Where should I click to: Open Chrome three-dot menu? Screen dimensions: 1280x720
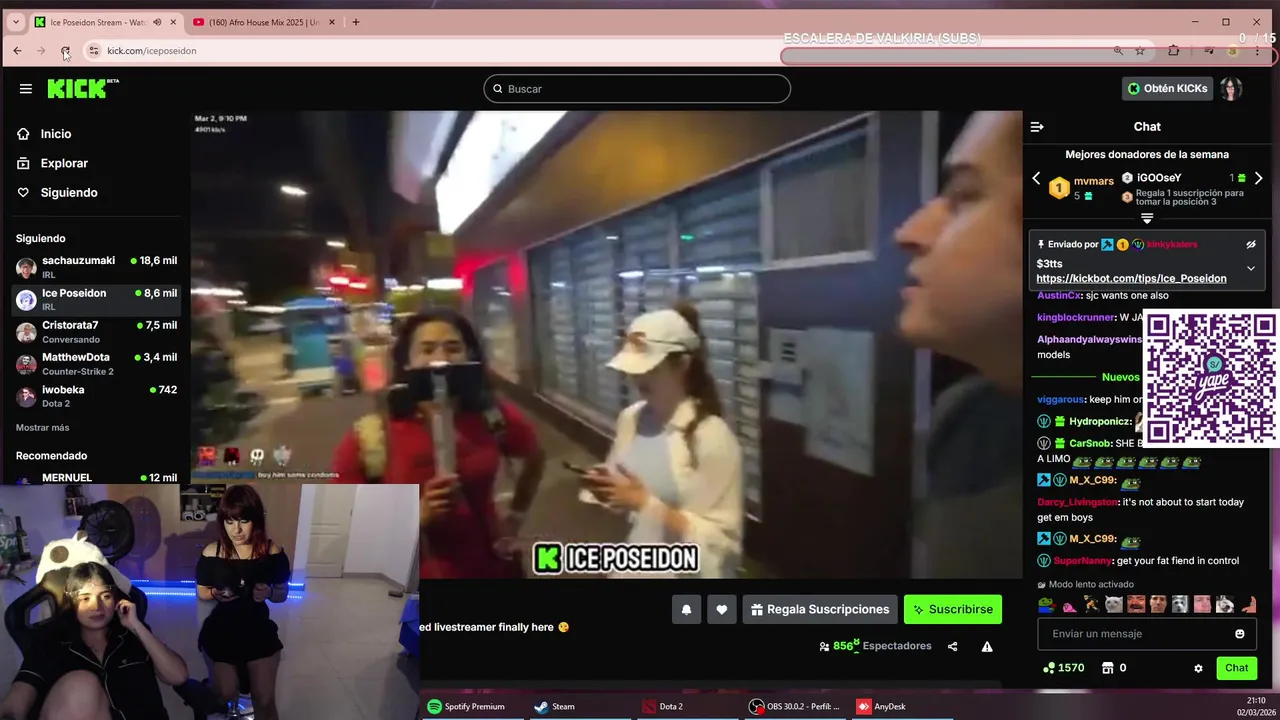1257,51
